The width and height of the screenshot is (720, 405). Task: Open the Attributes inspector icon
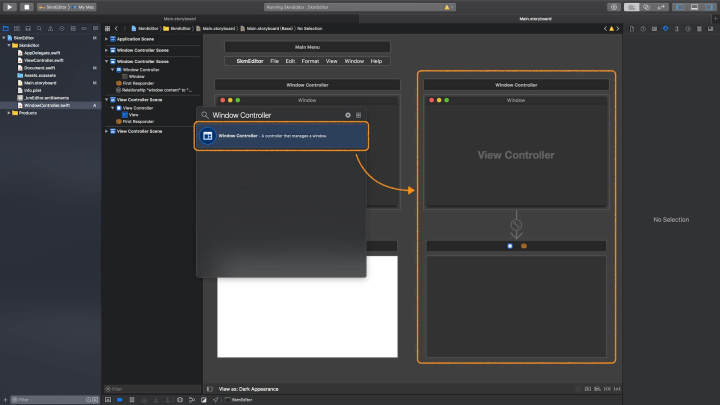665,28
